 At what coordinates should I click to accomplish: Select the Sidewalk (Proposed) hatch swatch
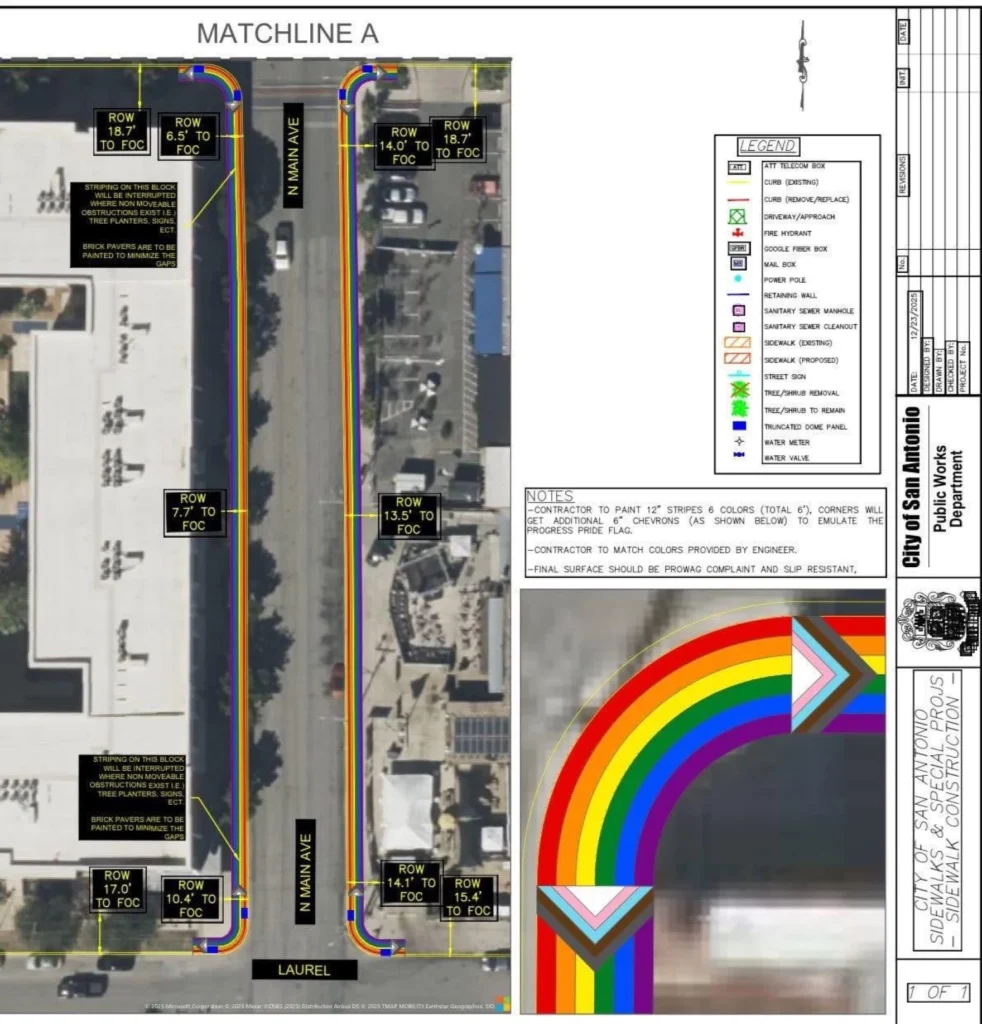click(736, 358)
